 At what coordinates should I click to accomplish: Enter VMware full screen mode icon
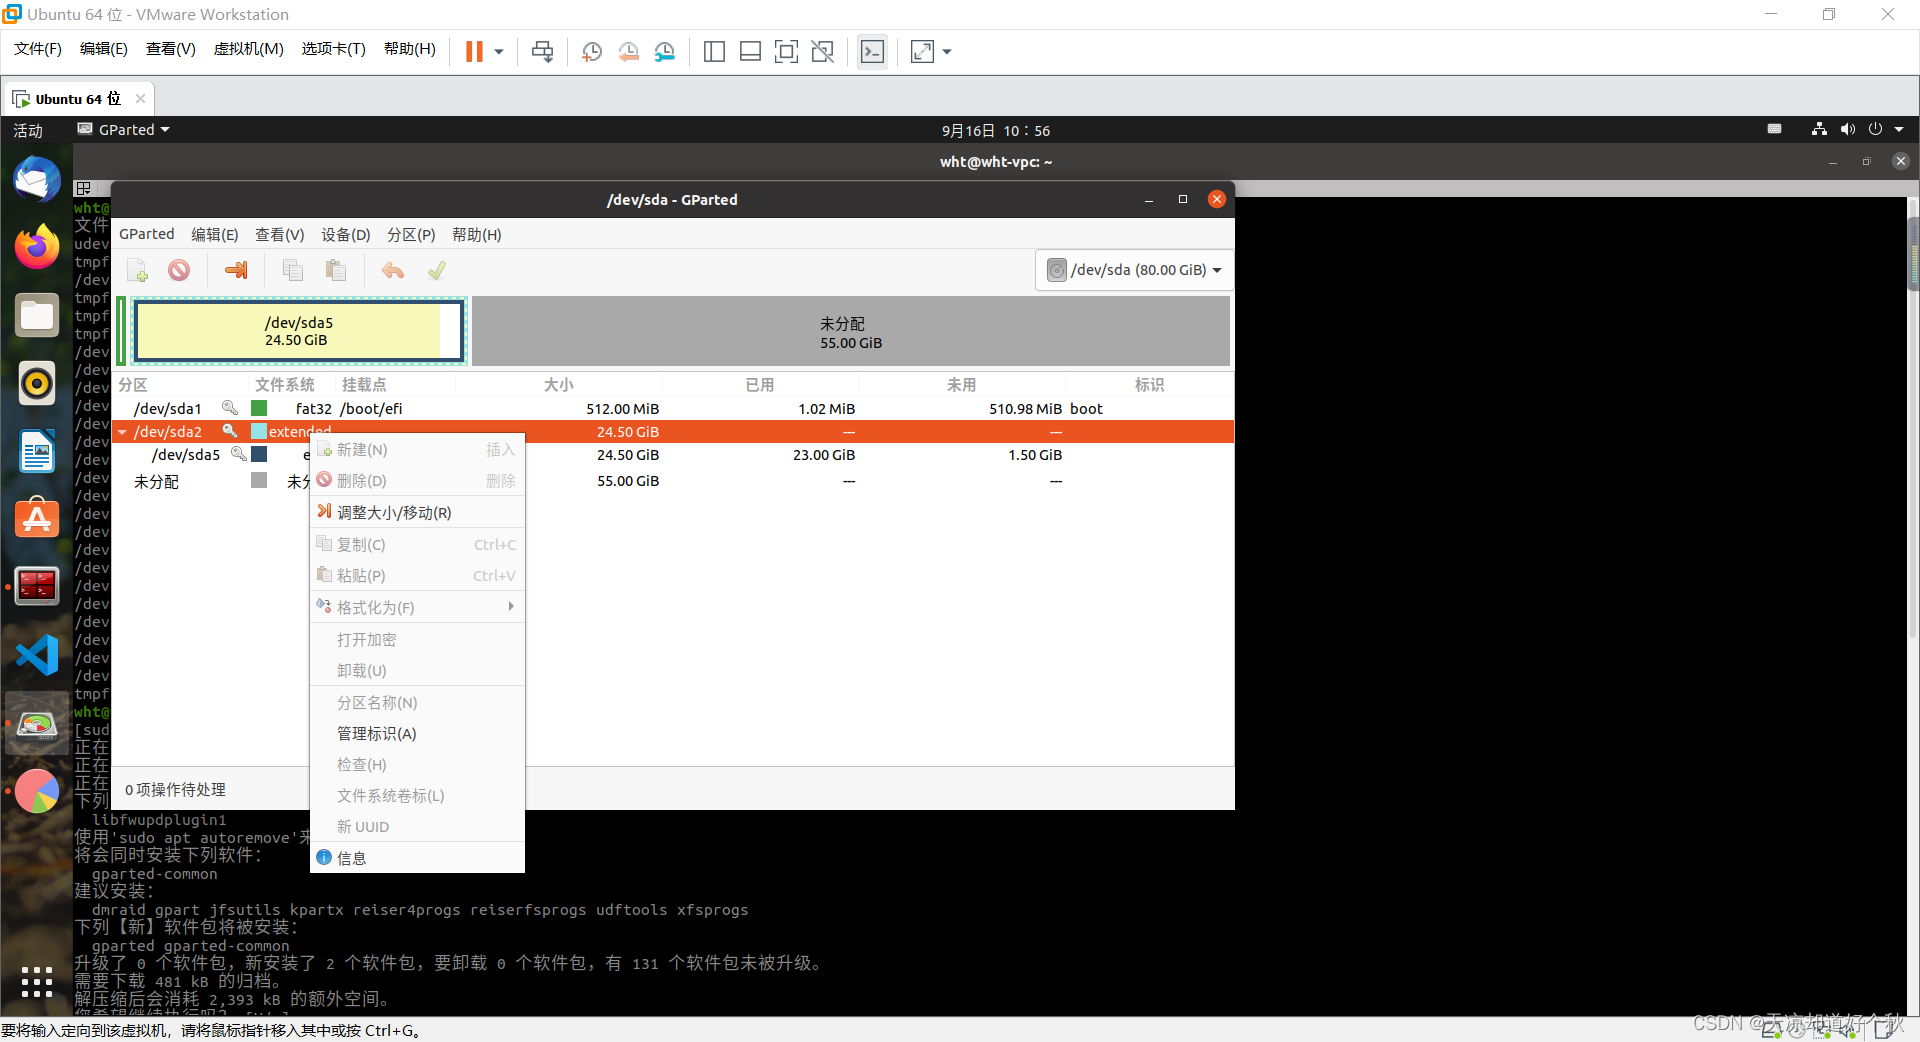pos(787,51)
